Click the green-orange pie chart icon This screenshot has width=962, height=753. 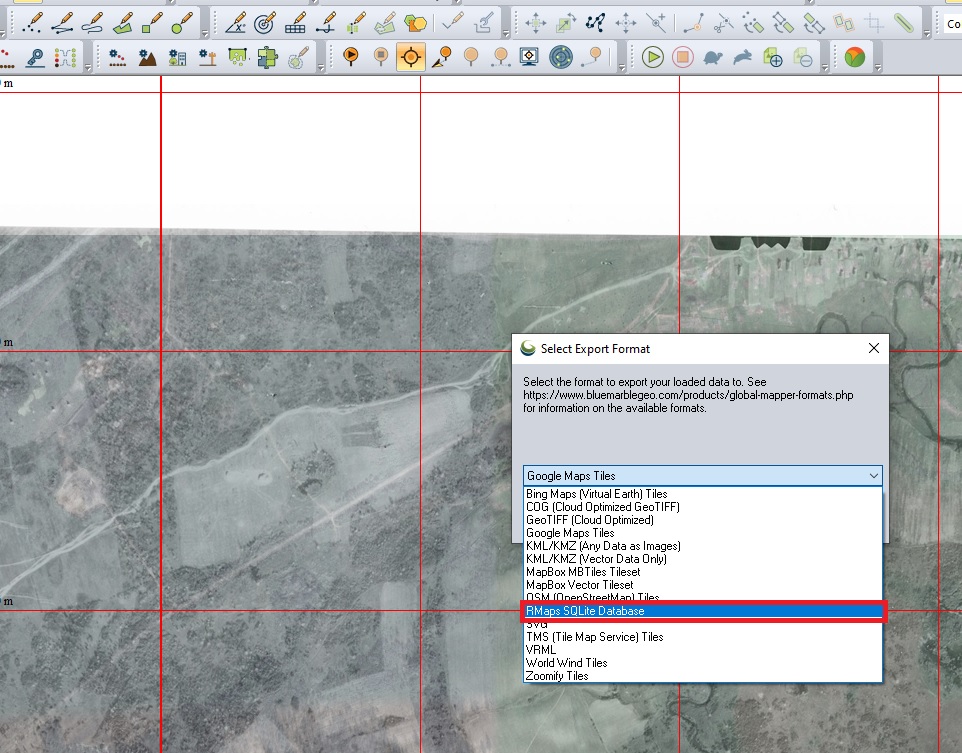(x=854, y=58)
